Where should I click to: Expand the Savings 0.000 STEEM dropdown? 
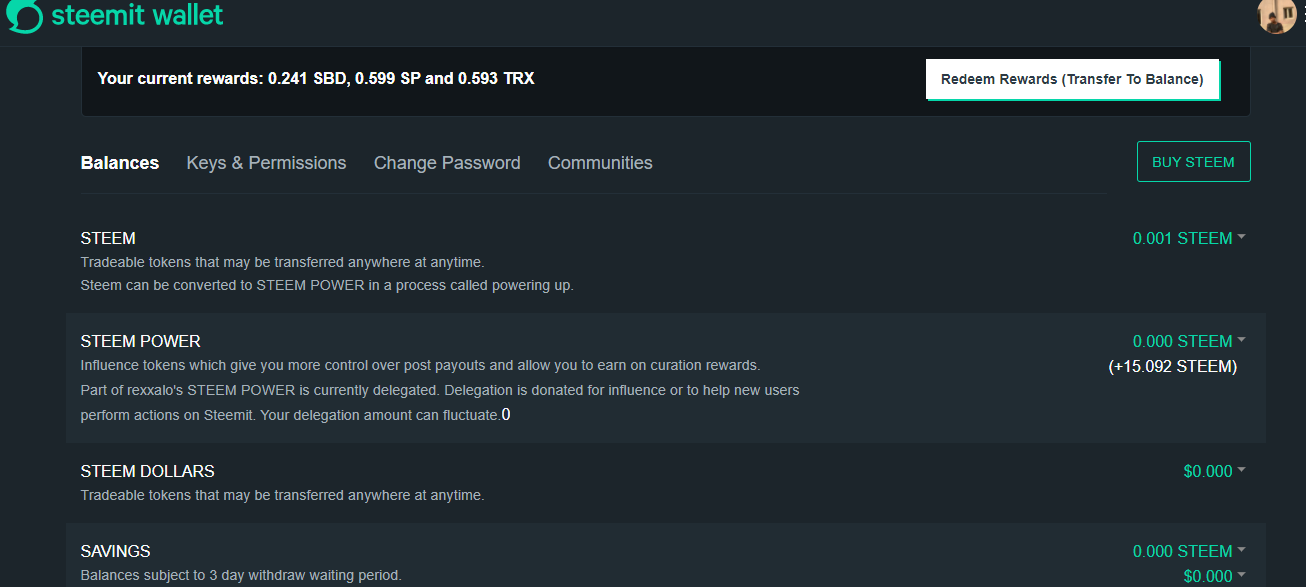[1188, 551]
